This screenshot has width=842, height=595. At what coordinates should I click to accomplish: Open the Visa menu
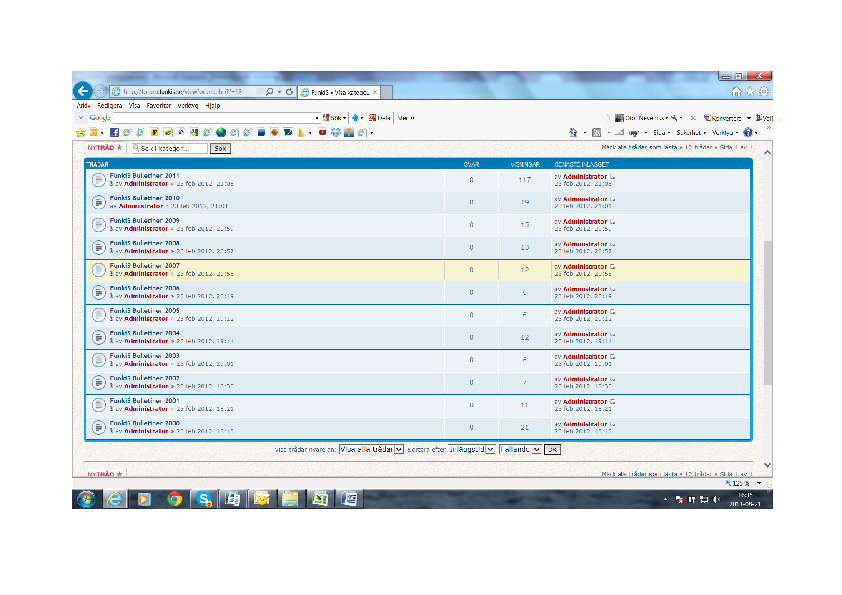tap(134, 106)
